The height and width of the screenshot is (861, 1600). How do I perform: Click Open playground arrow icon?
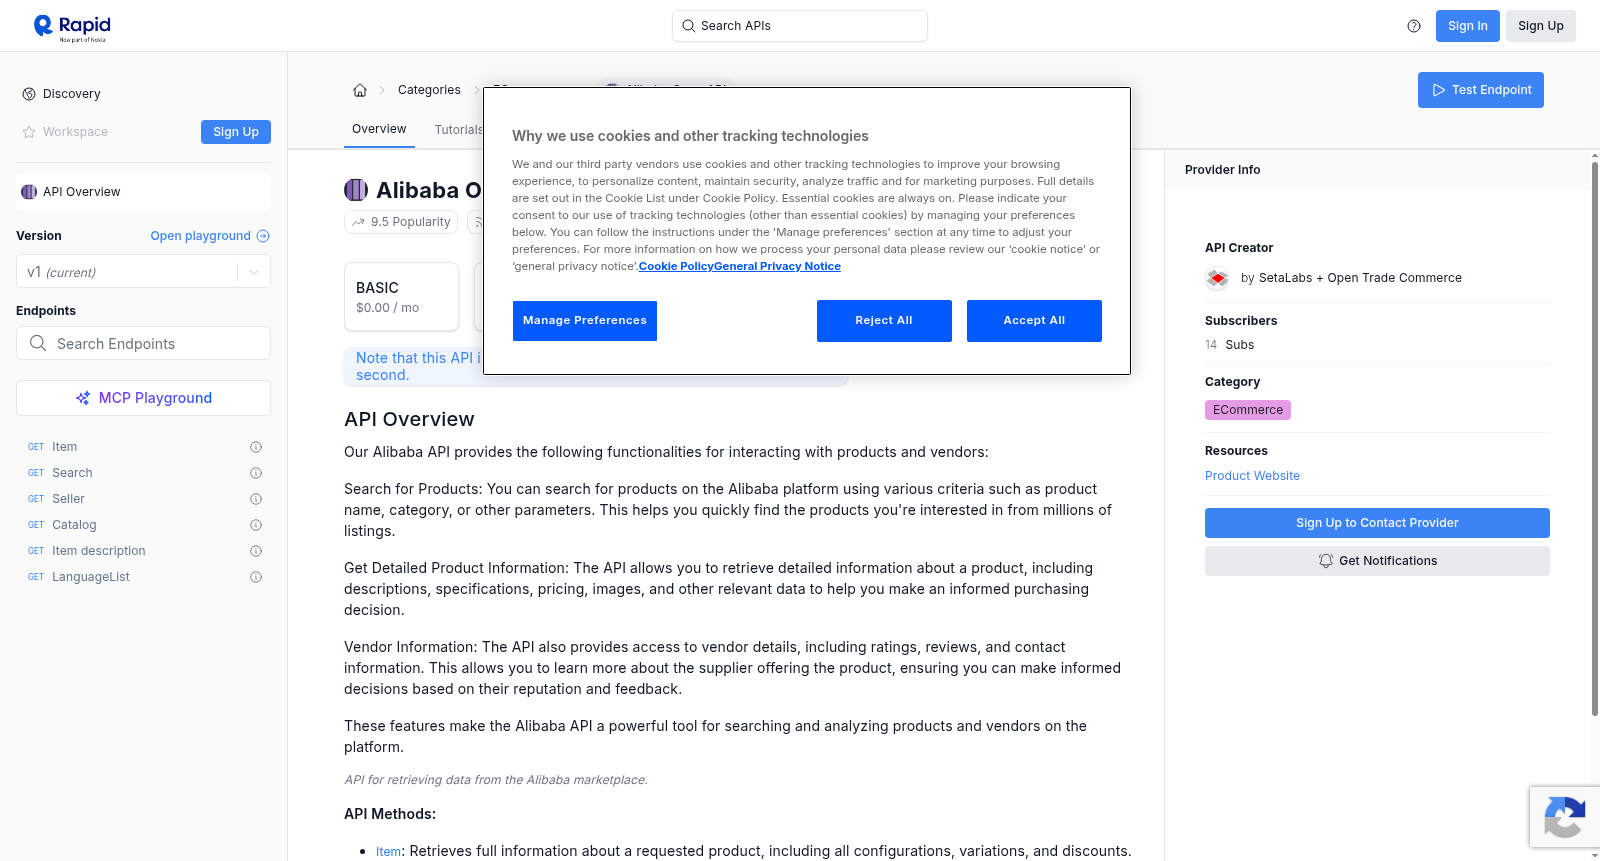[x=263, y=236]
